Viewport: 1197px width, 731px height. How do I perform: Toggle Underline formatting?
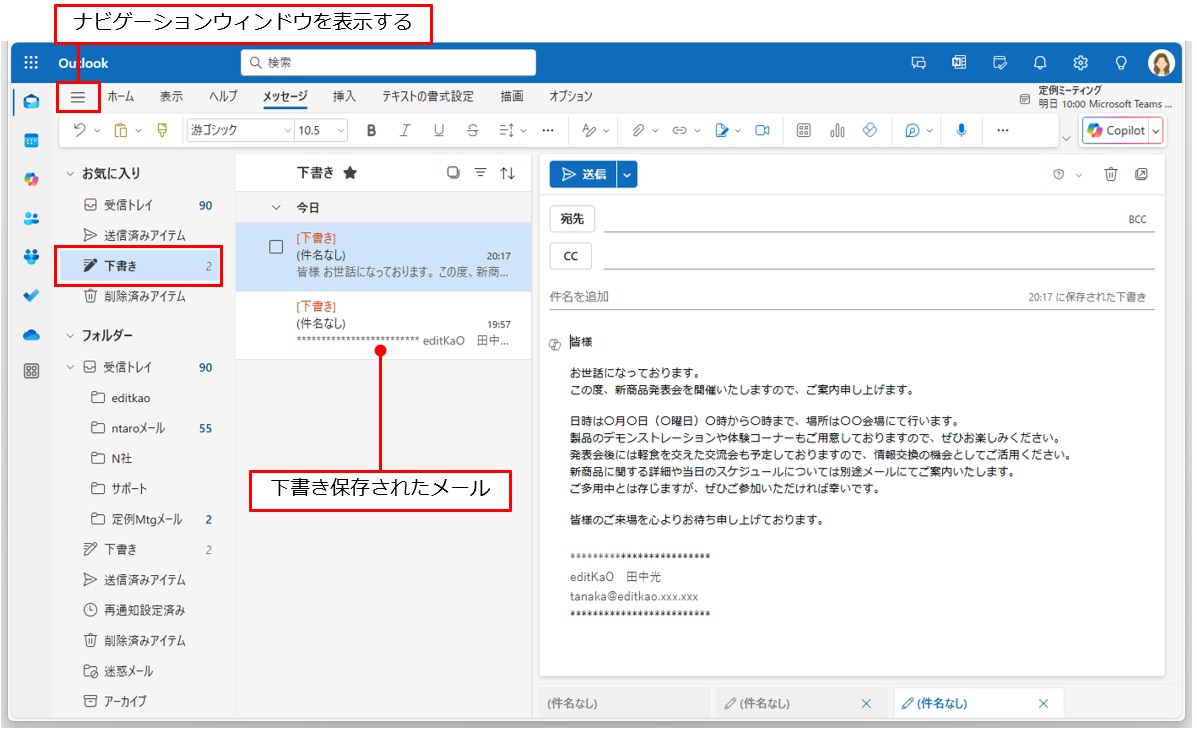pyautogui.click(x=438, y=130)
